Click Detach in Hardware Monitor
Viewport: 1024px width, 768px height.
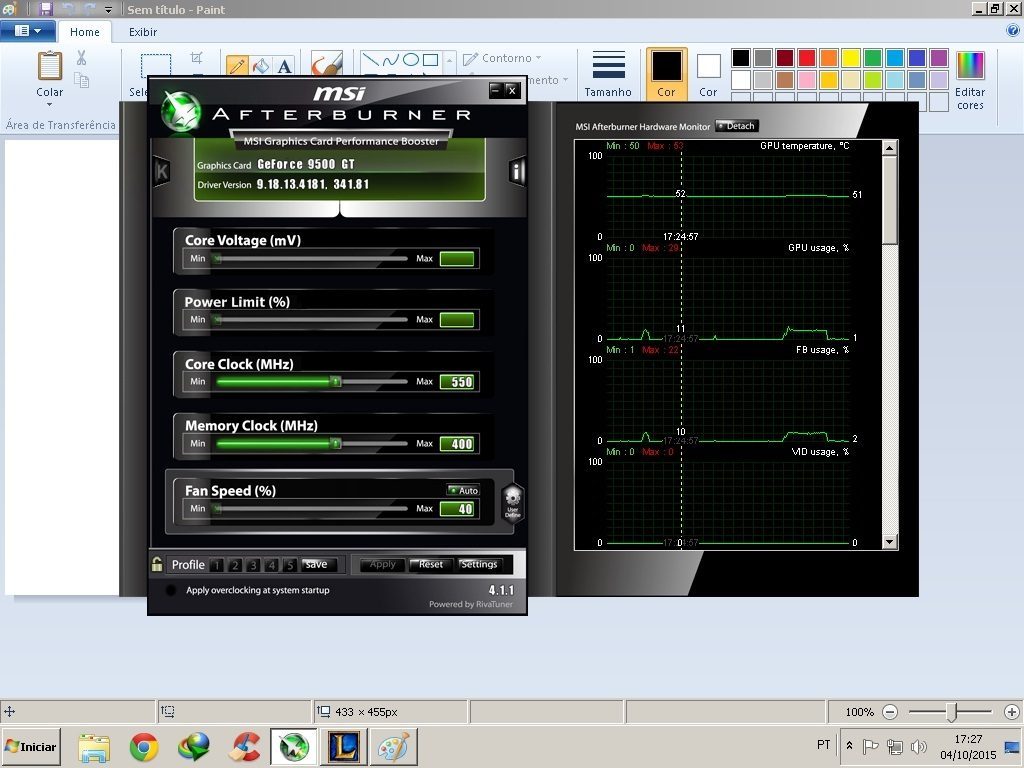tap(737, 126)
